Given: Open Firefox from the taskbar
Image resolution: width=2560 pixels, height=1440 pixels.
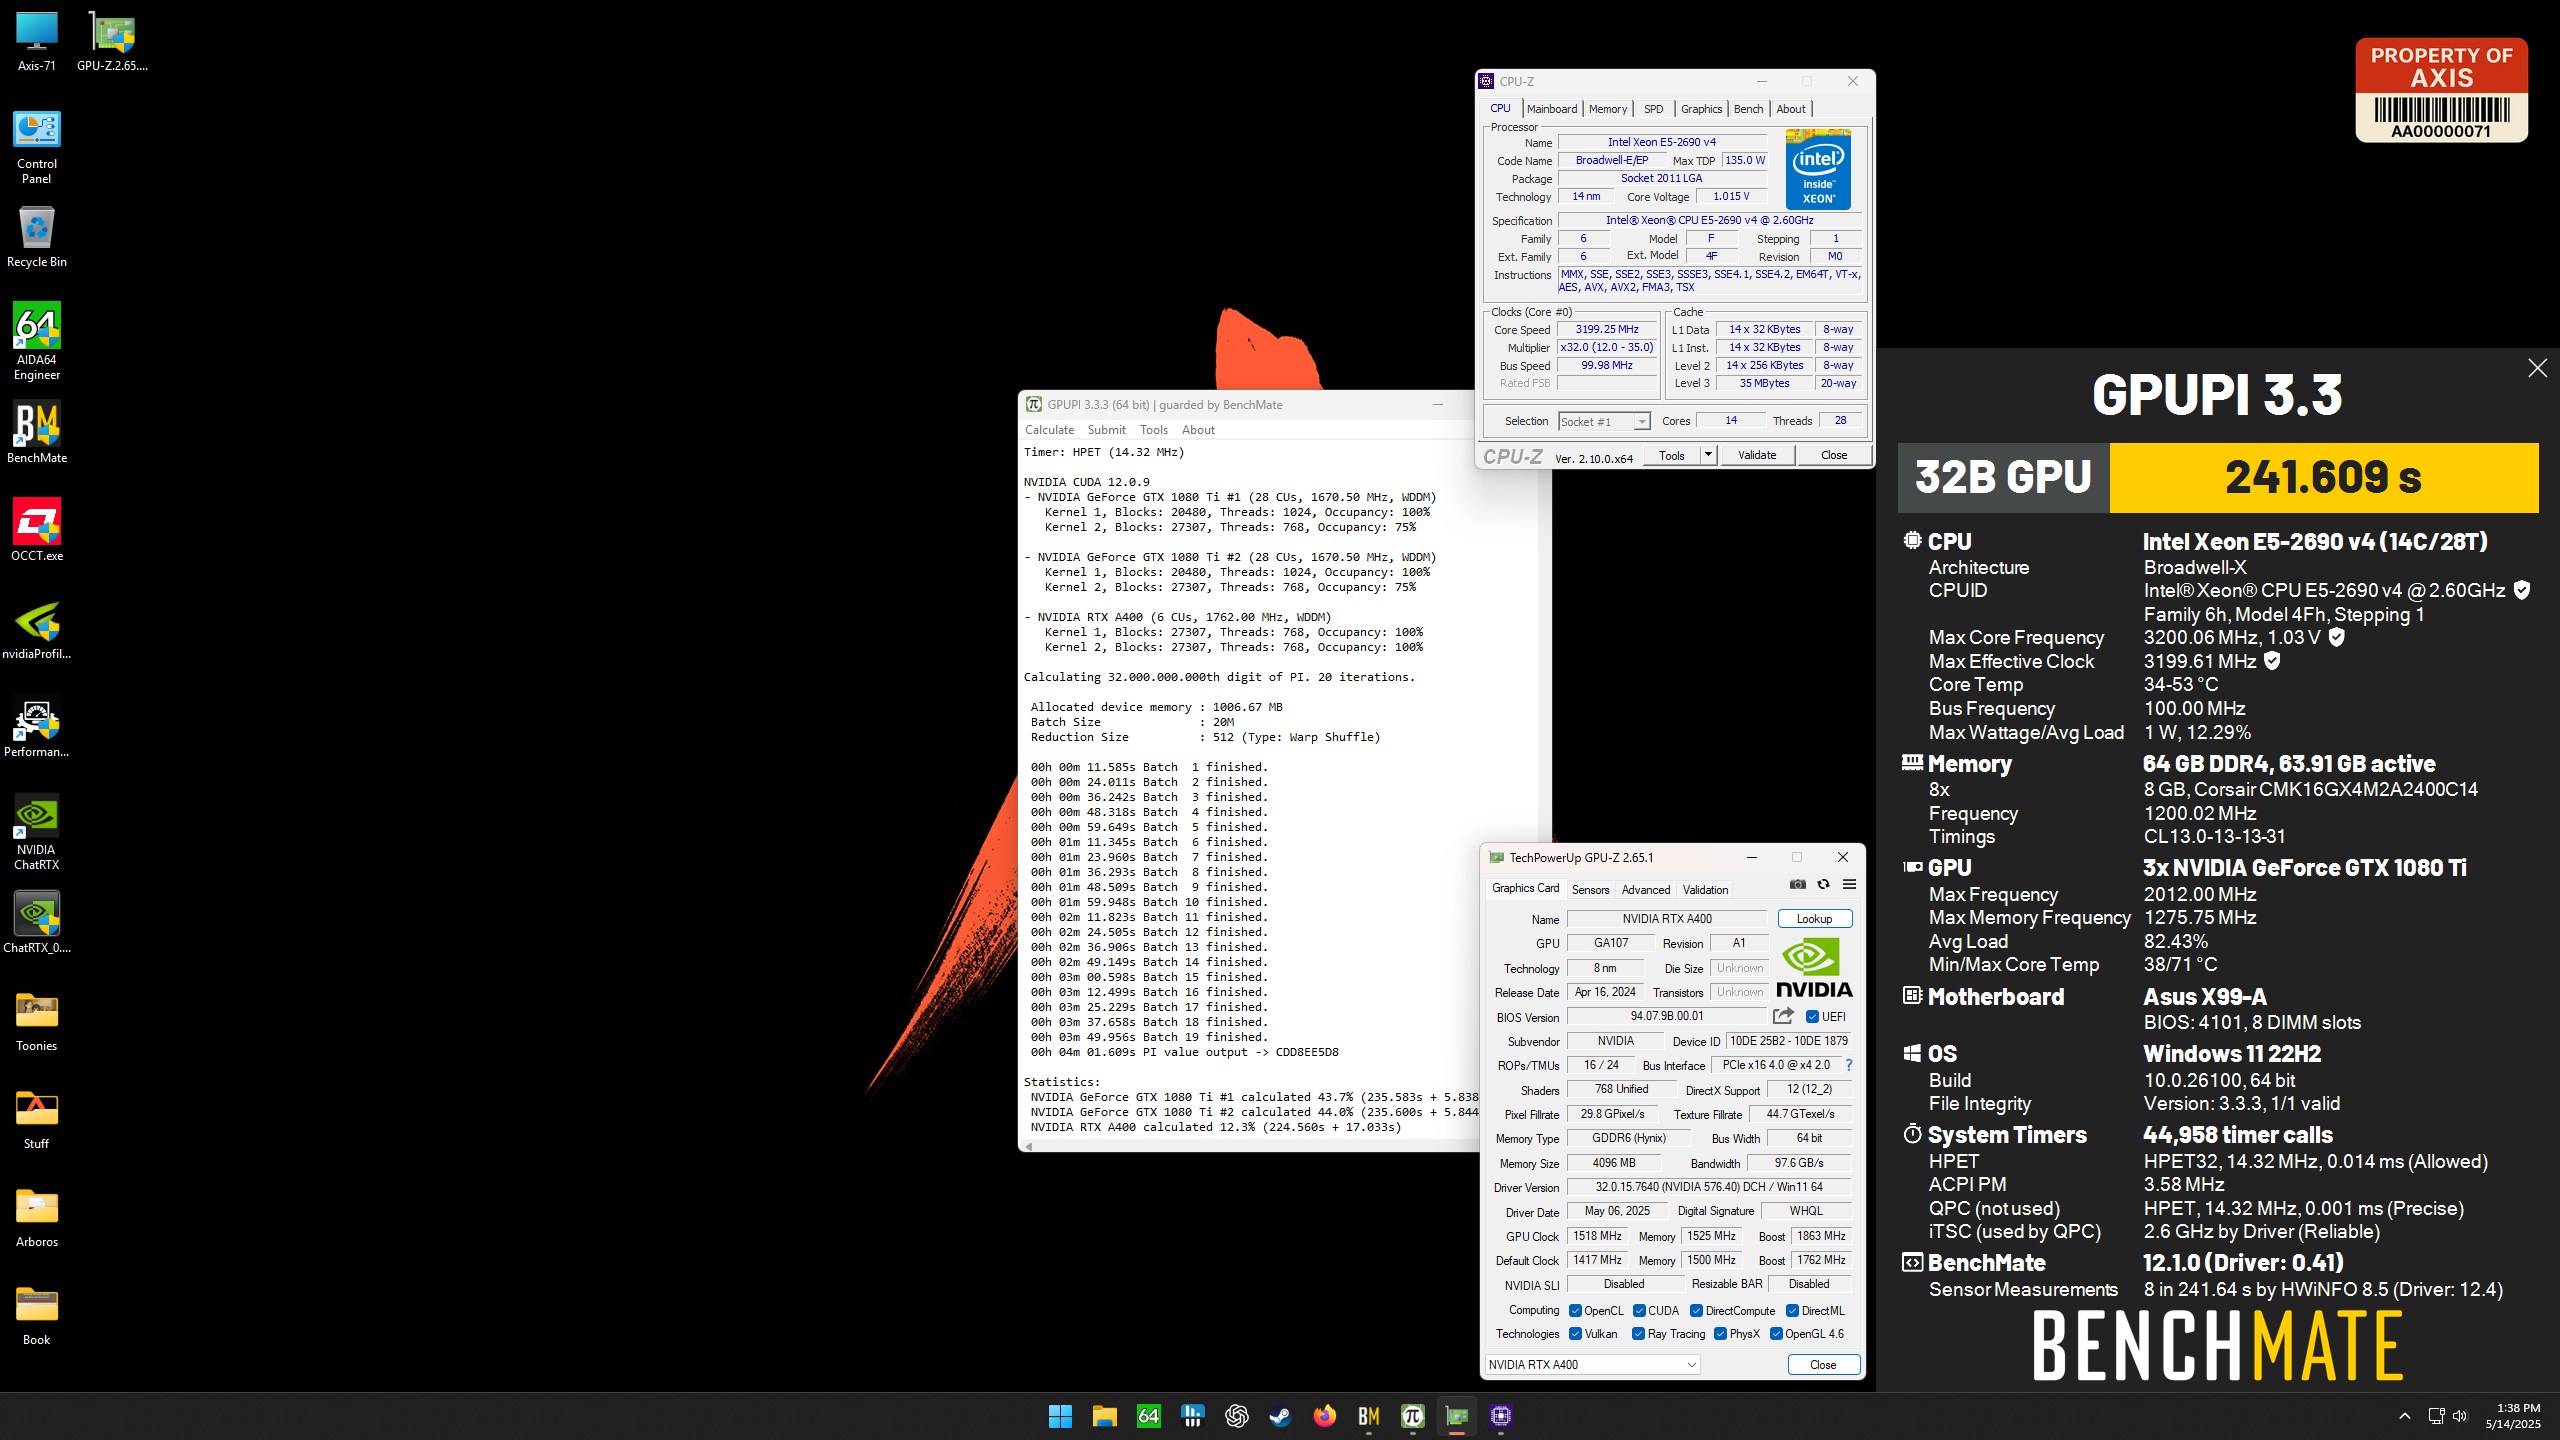Looking at the screenshot, I should pyautogui.click(x=1324, y=1416).
